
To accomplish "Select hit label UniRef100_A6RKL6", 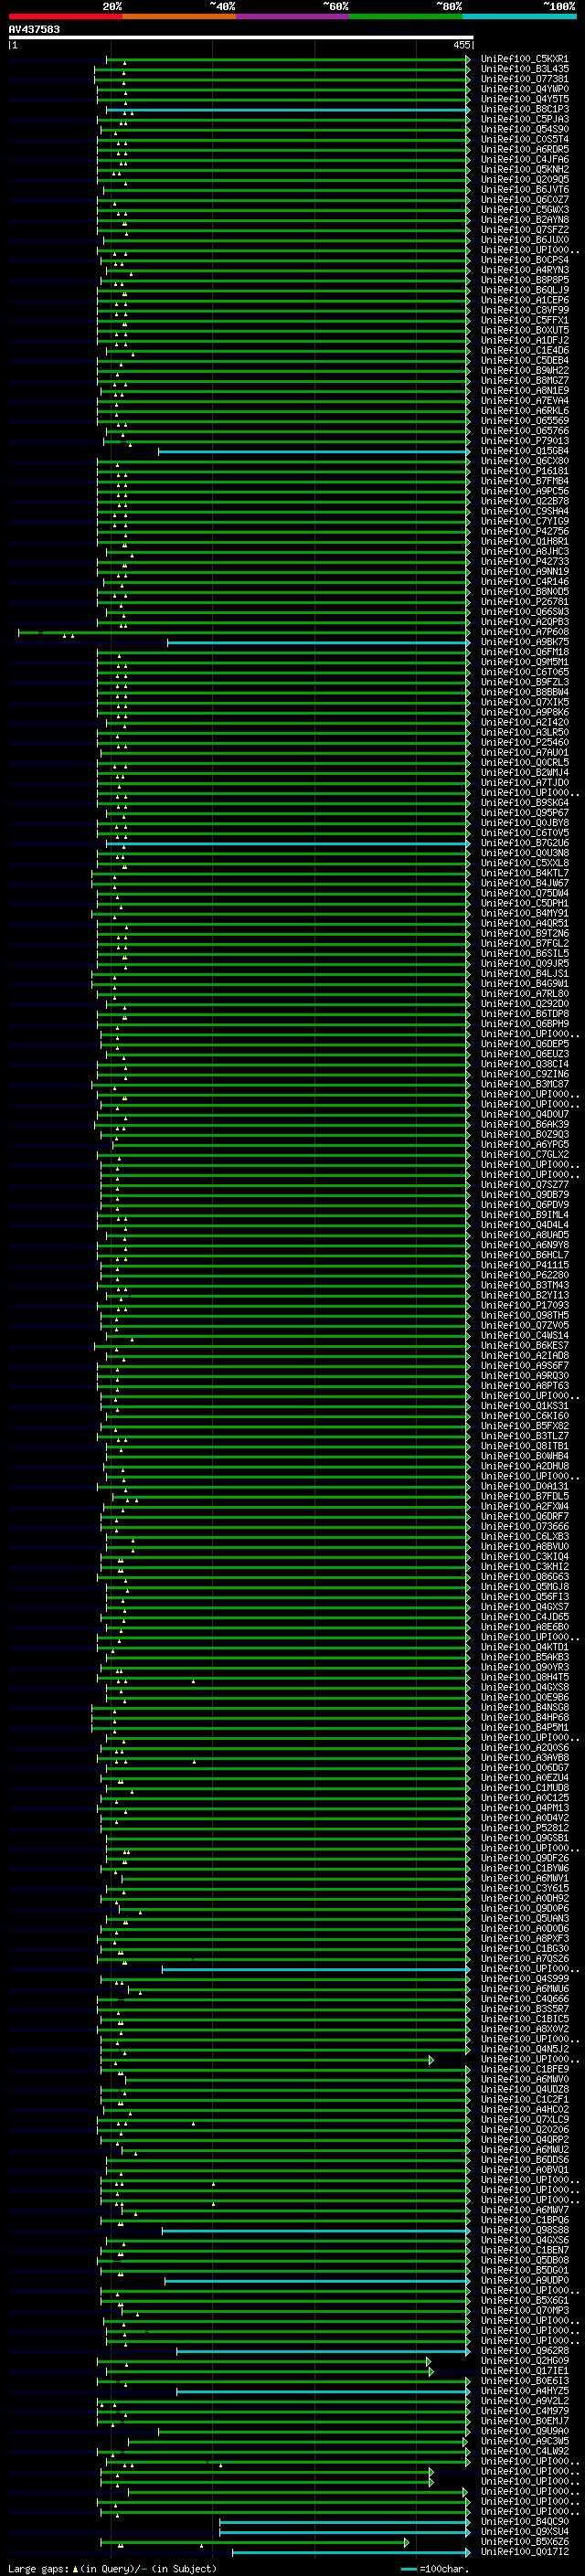I will click(524, 411).
